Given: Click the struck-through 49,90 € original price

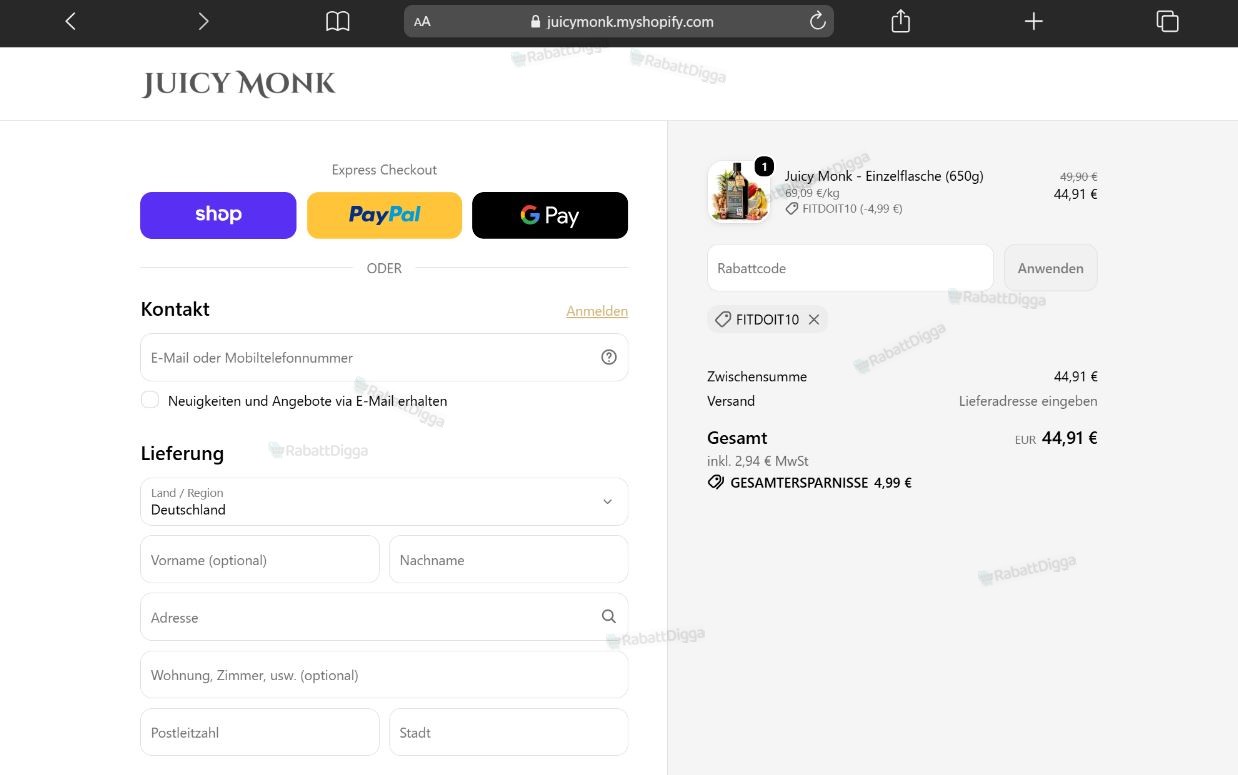Looking at the screenshot, I should click(x=1078, y=177).
